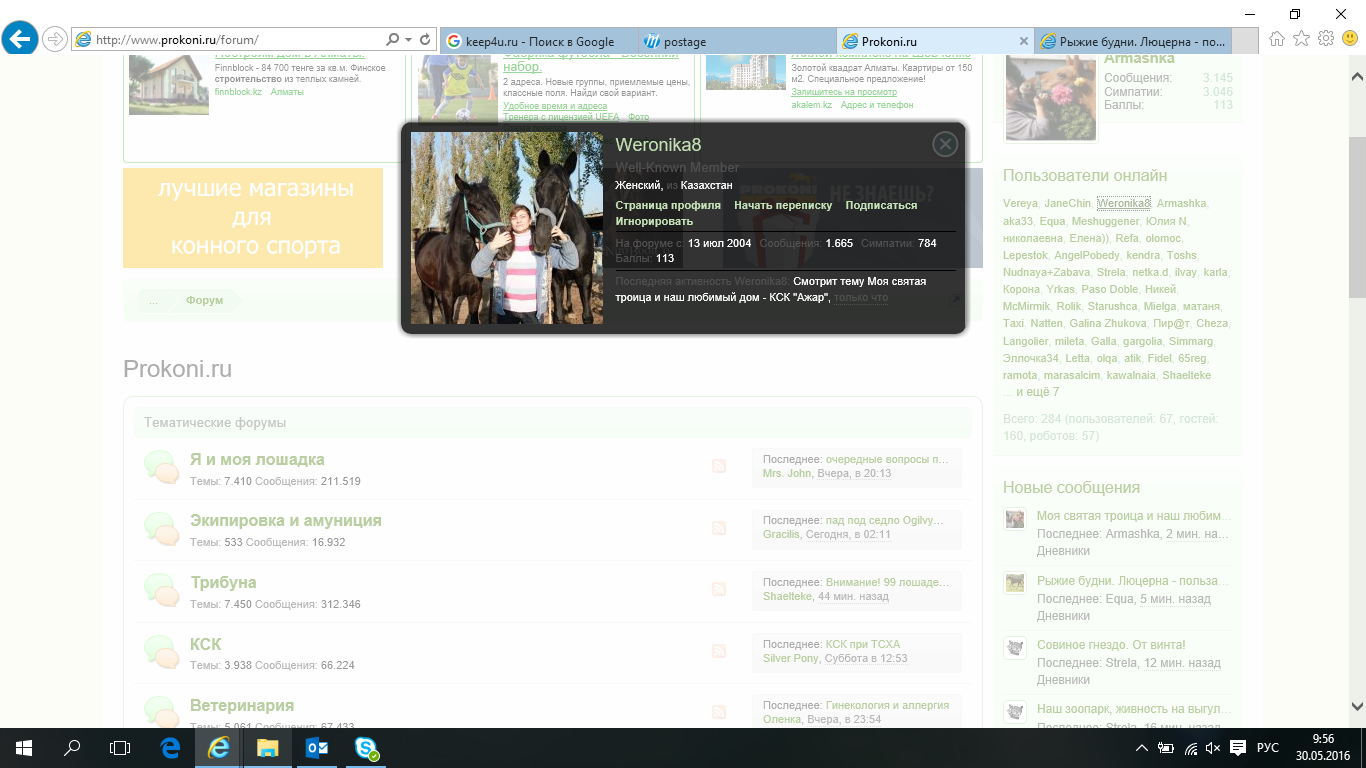Open Страница профиля link in popup
The width and height of the screenshot is (1366, 768).
pyautogui.click(x=667, y=205)
